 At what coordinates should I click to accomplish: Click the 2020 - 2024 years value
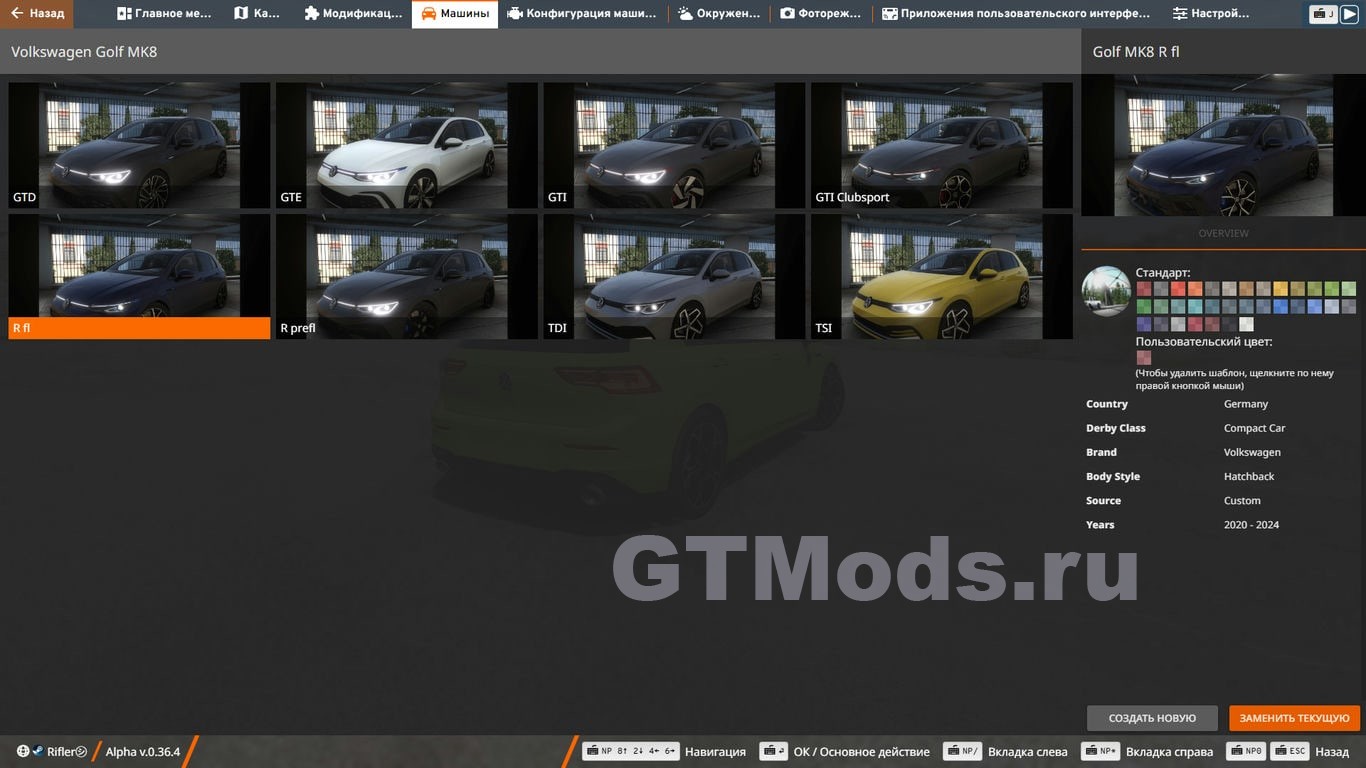1251,525
